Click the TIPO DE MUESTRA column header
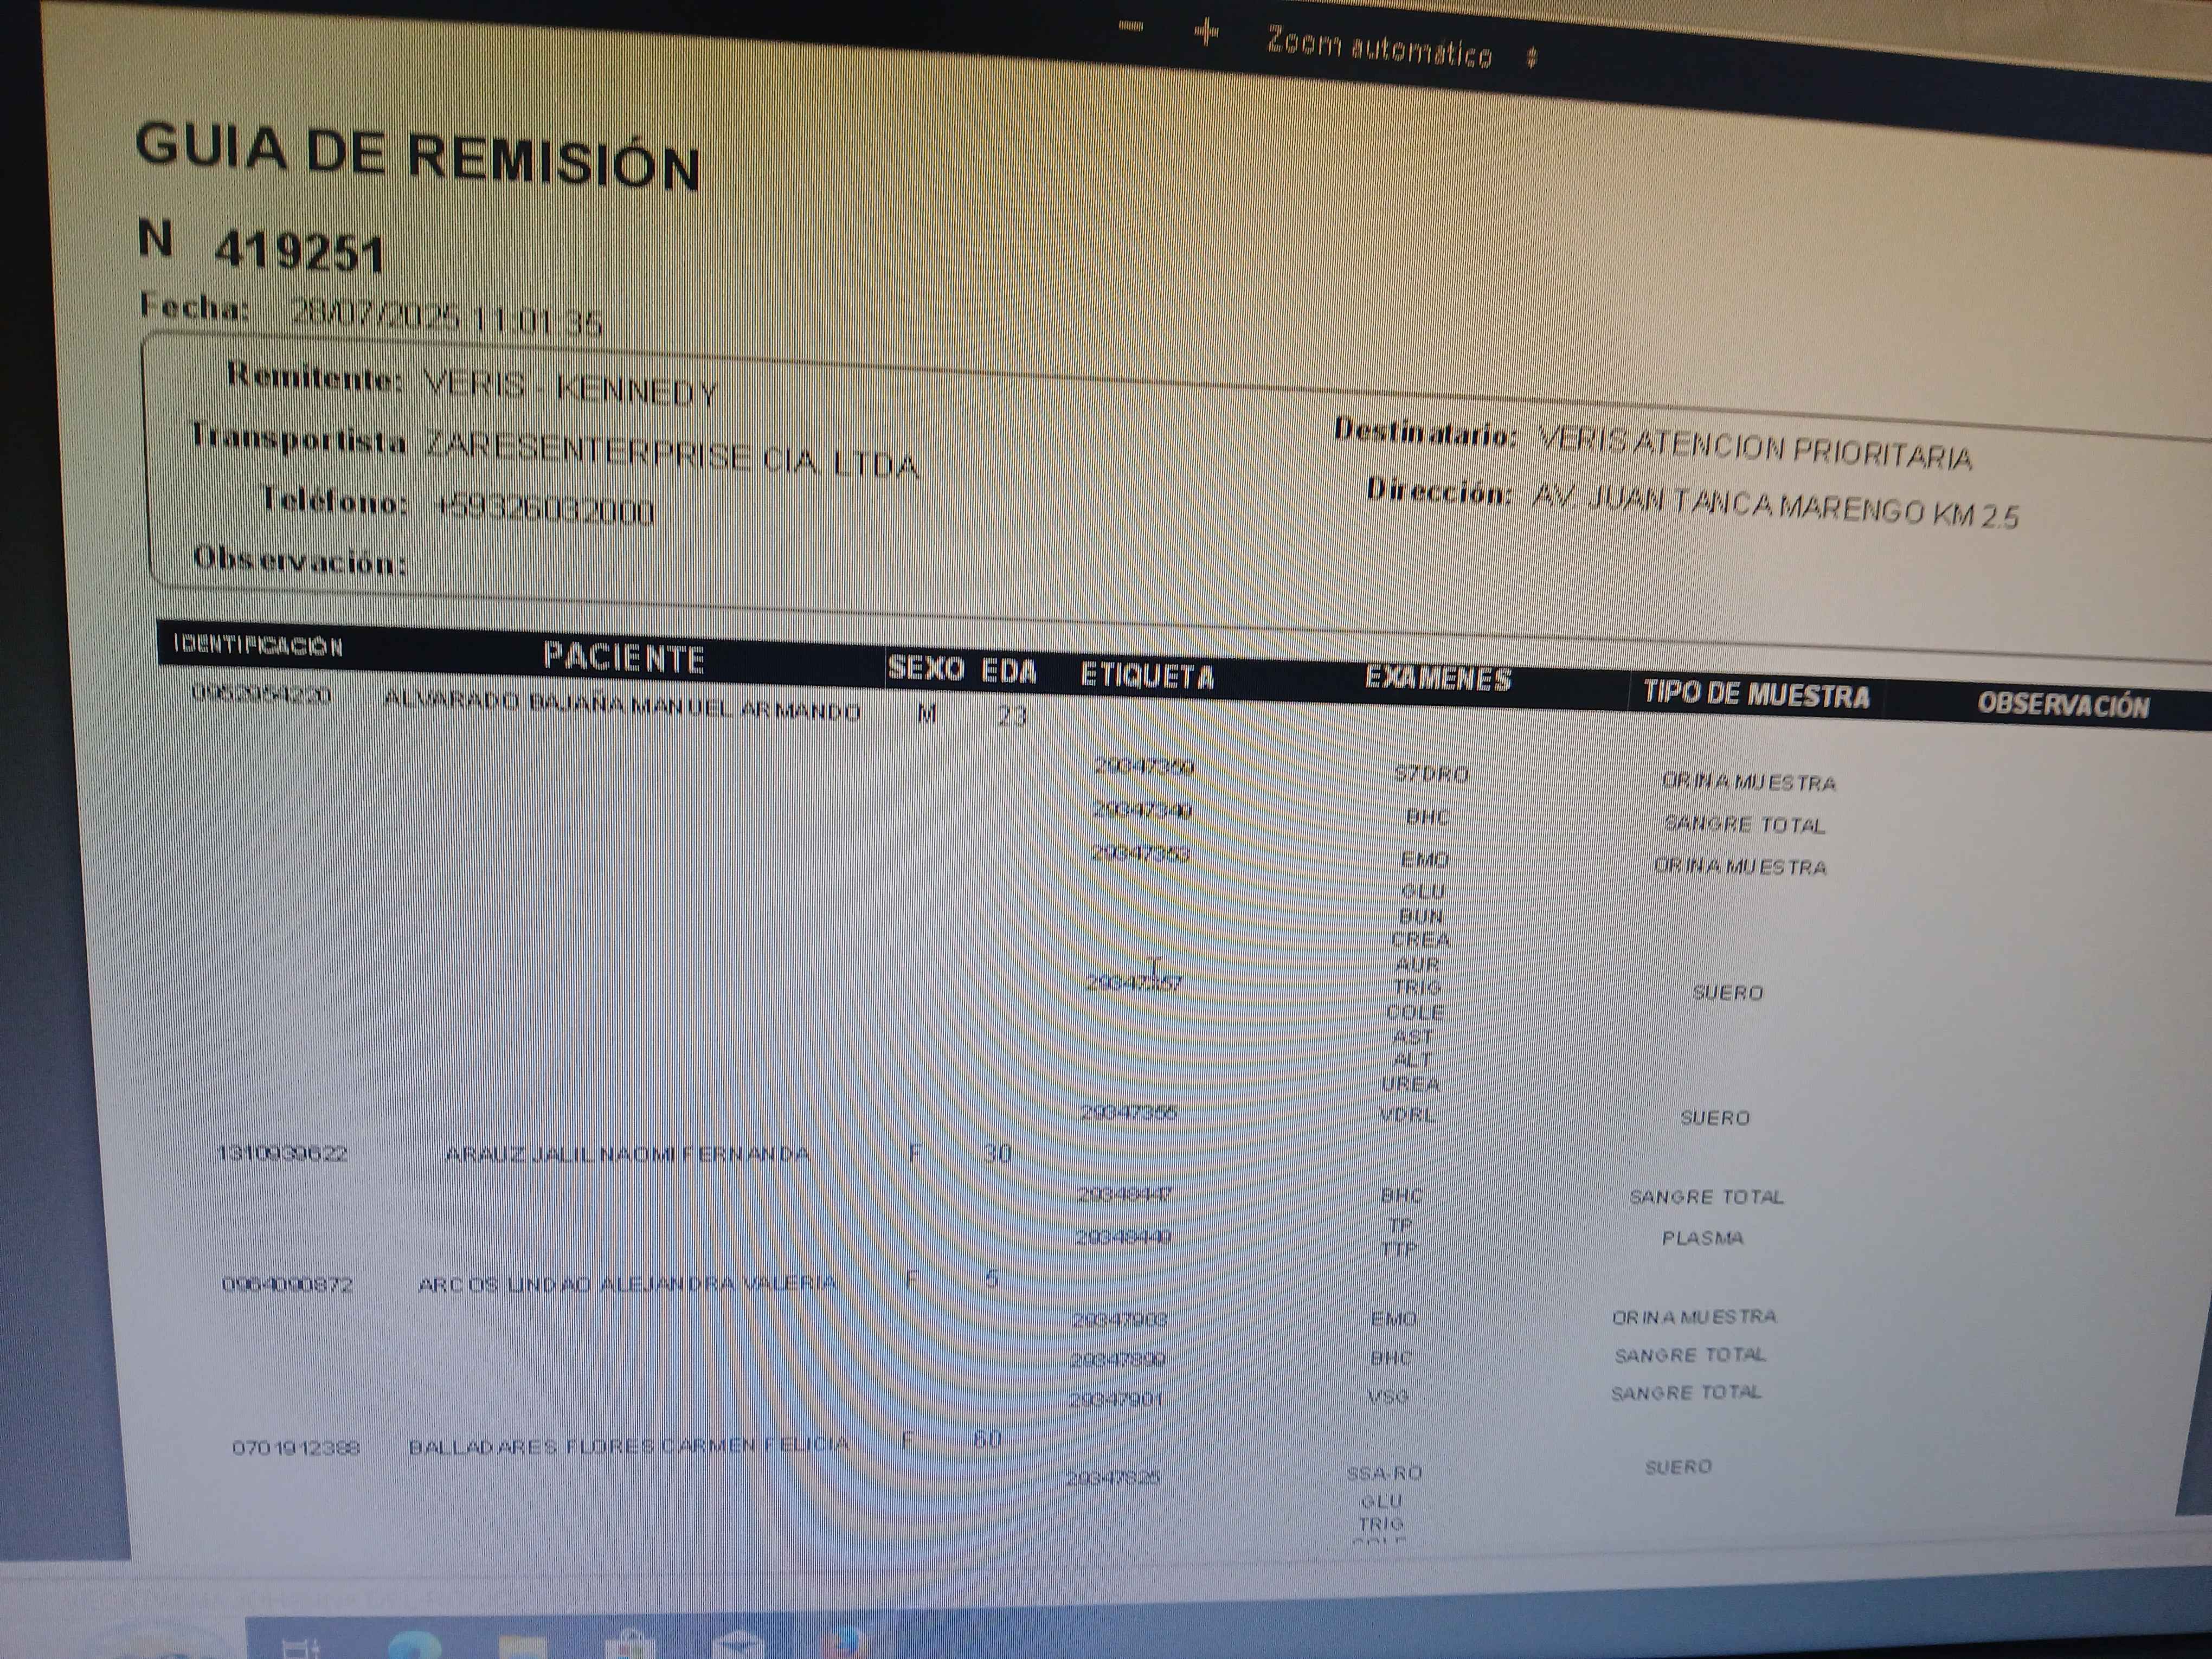Viewport: 2212px width, 1659px height. pos(1756,695)
